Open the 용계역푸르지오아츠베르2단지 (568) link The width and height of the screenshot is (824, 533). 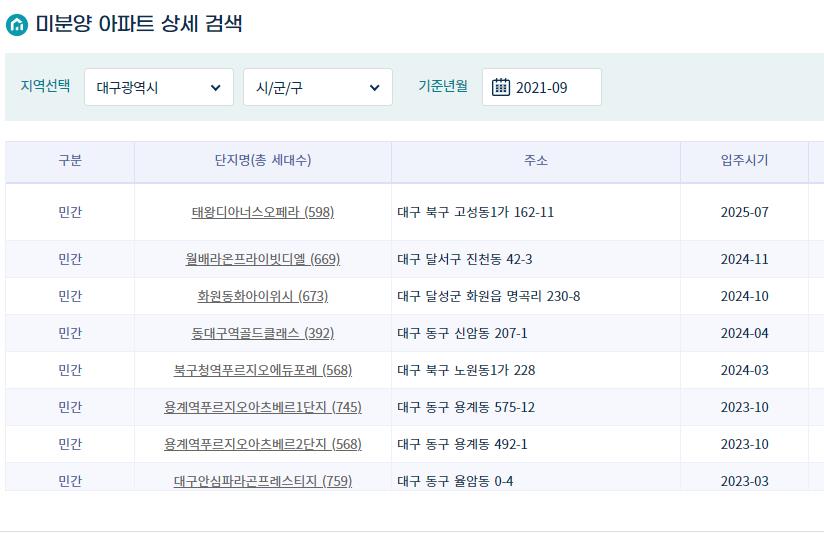point(263,444)
